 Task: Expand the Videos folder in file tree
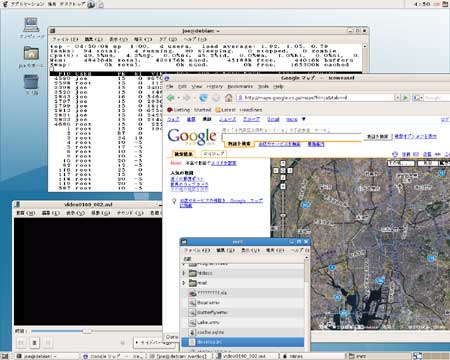[184, 273]
